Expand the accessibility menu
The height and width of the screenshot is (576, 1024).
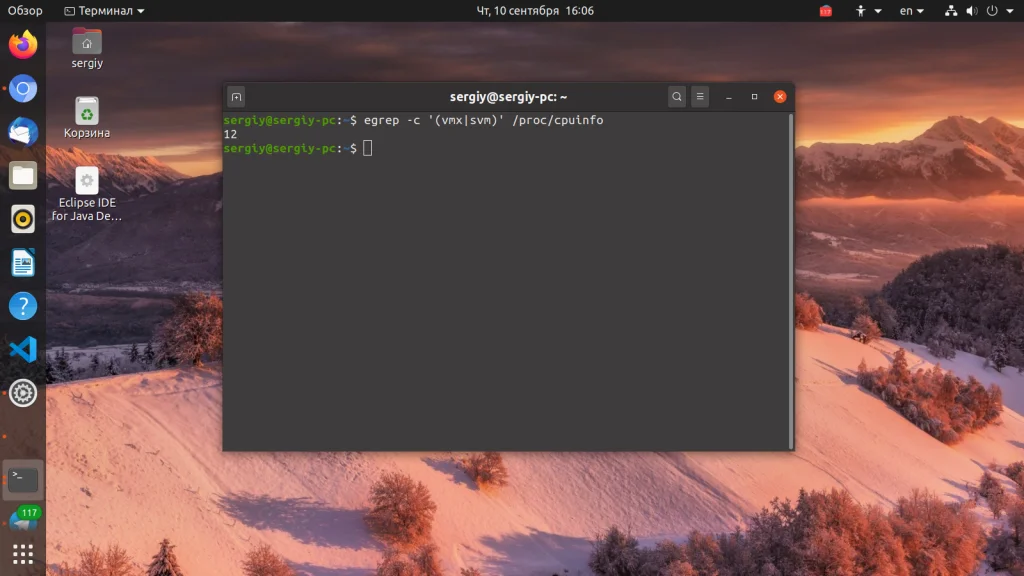click(868, 10)
